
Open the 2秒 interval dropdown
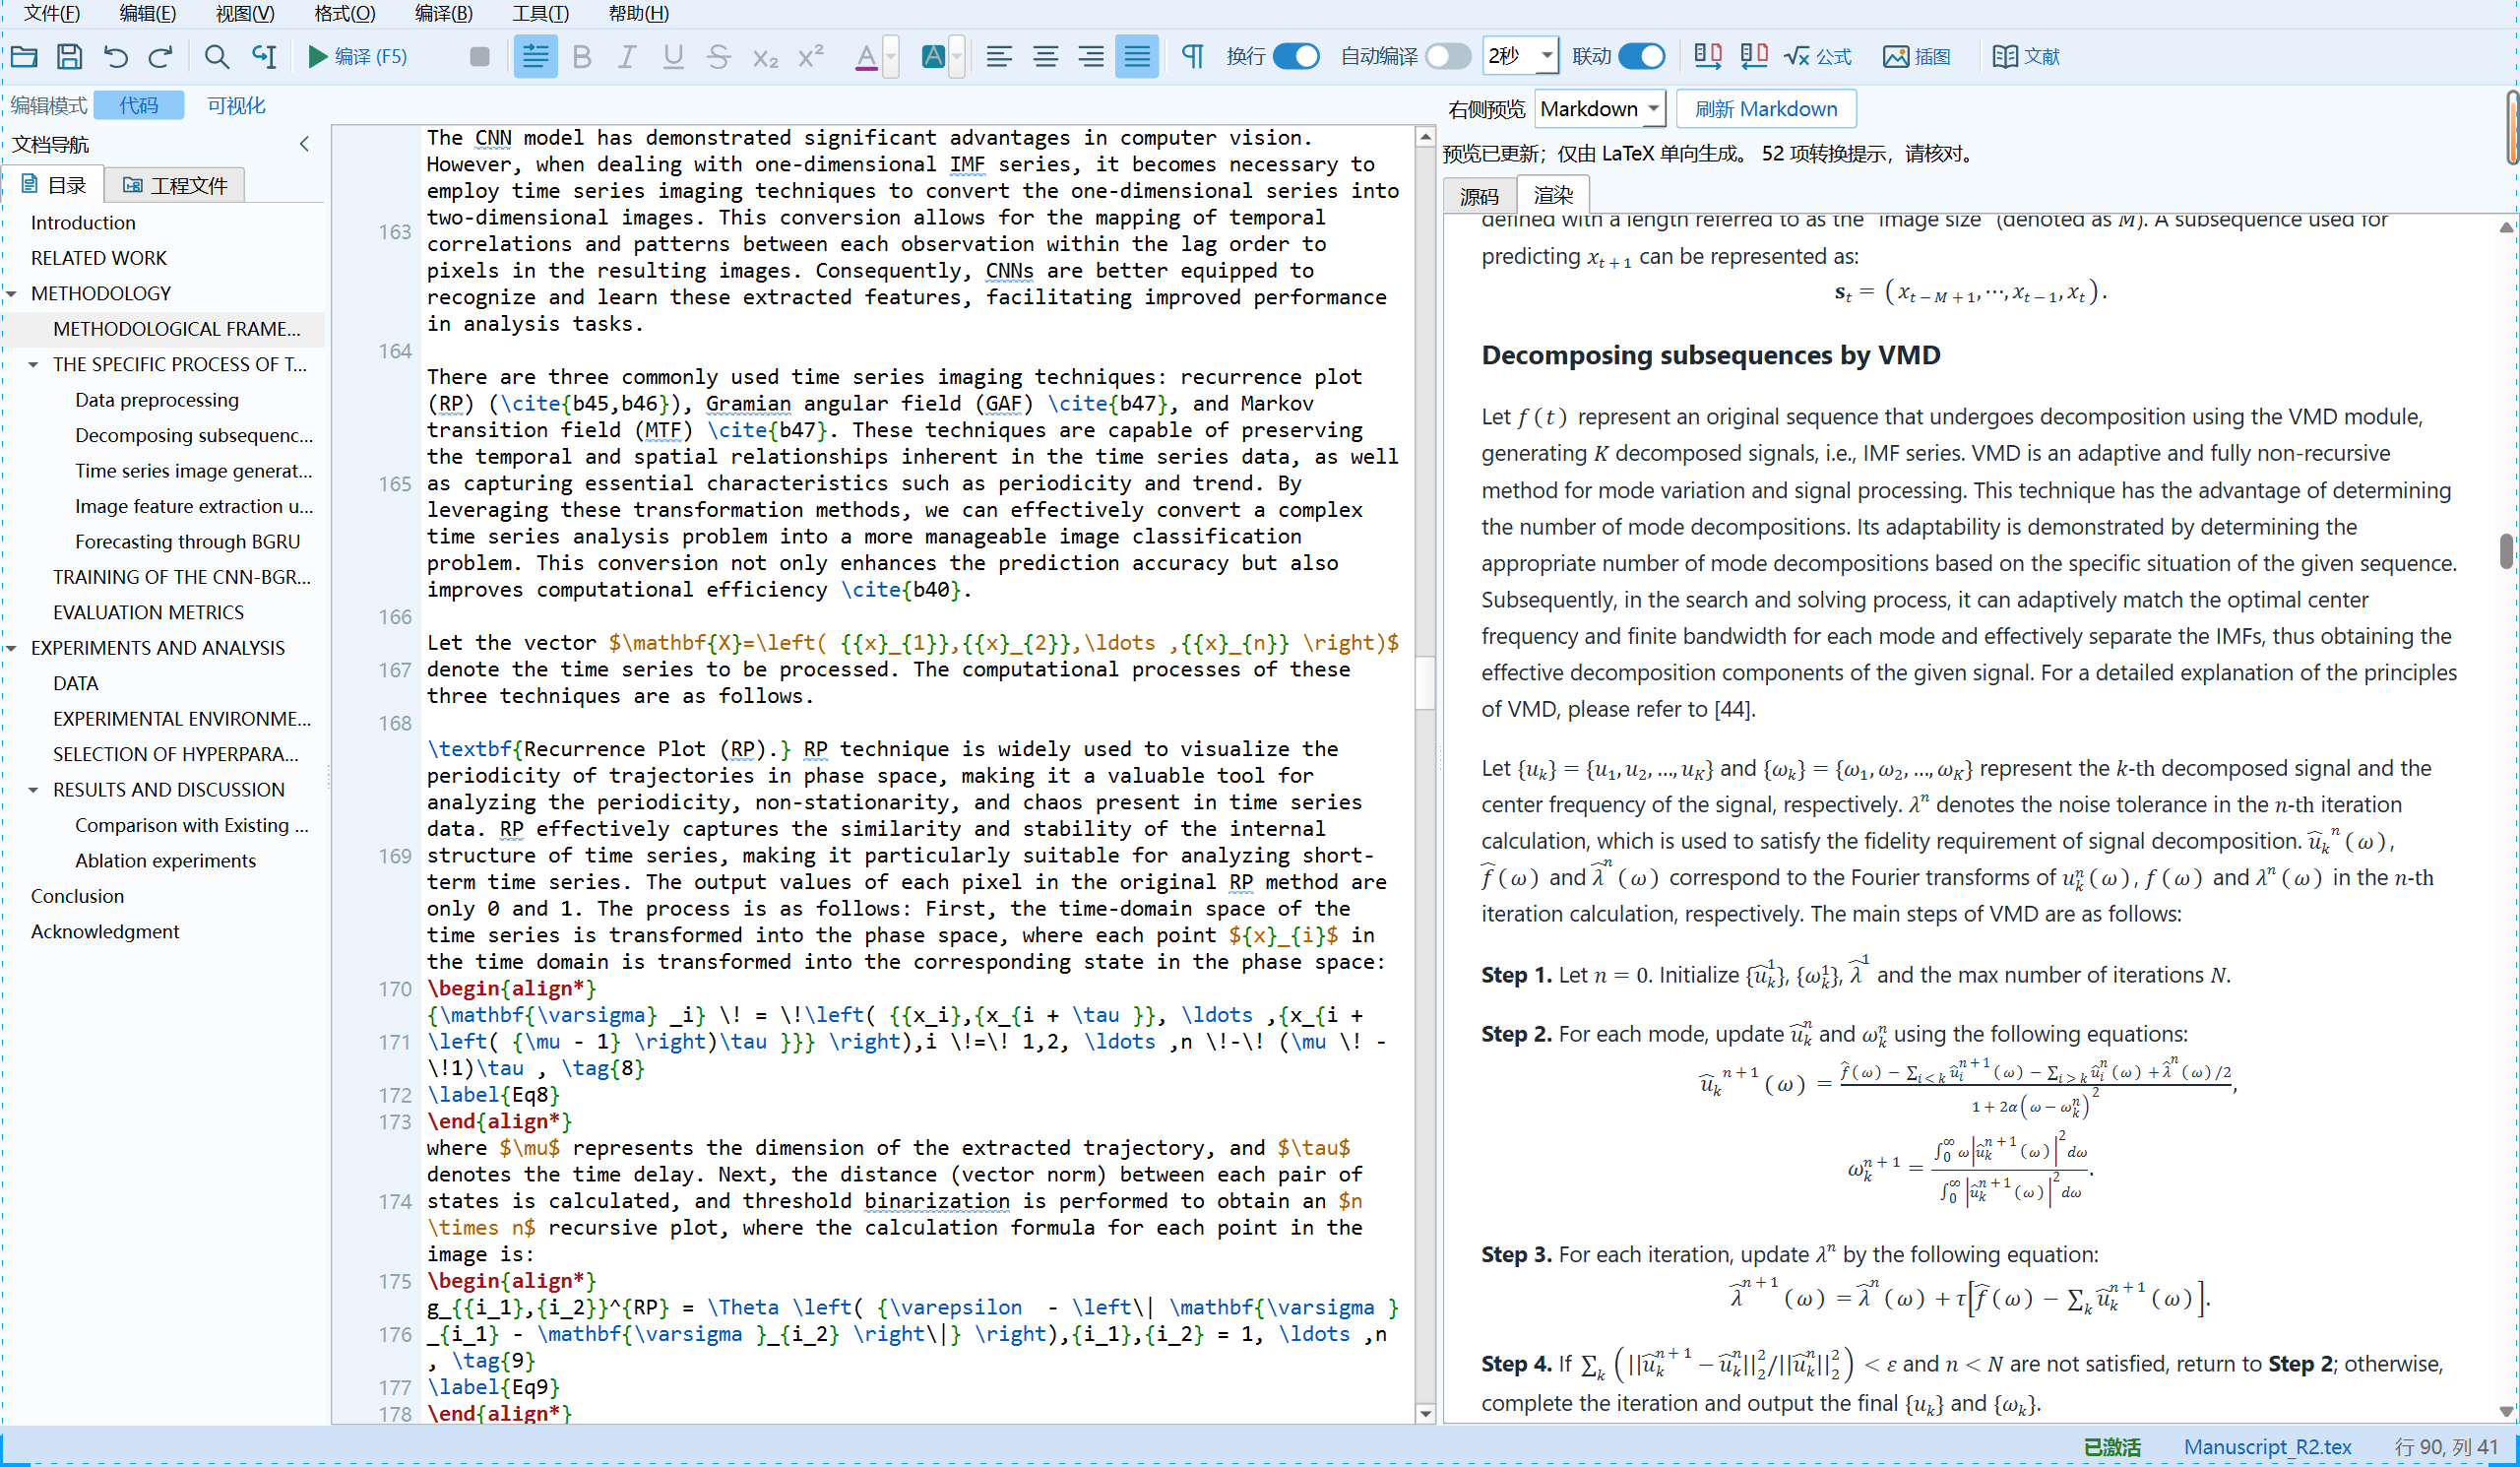pyautogui.click(x=1547, y=56)
